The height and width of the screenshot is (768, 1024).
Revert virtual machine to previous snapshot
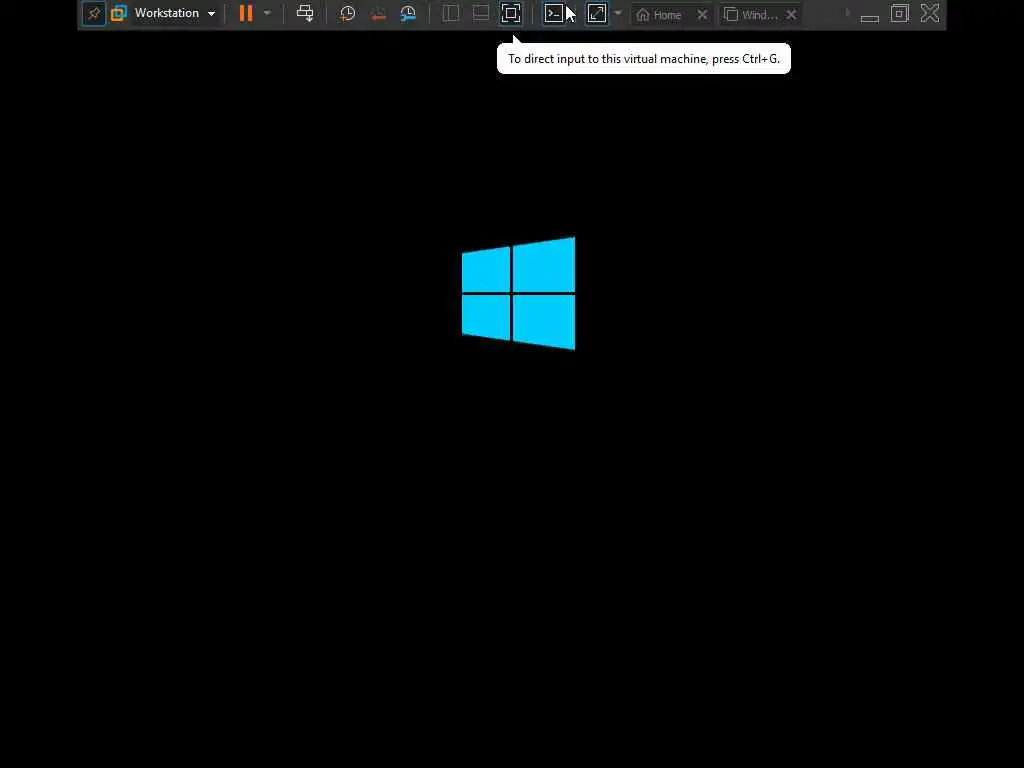[377, 14]
